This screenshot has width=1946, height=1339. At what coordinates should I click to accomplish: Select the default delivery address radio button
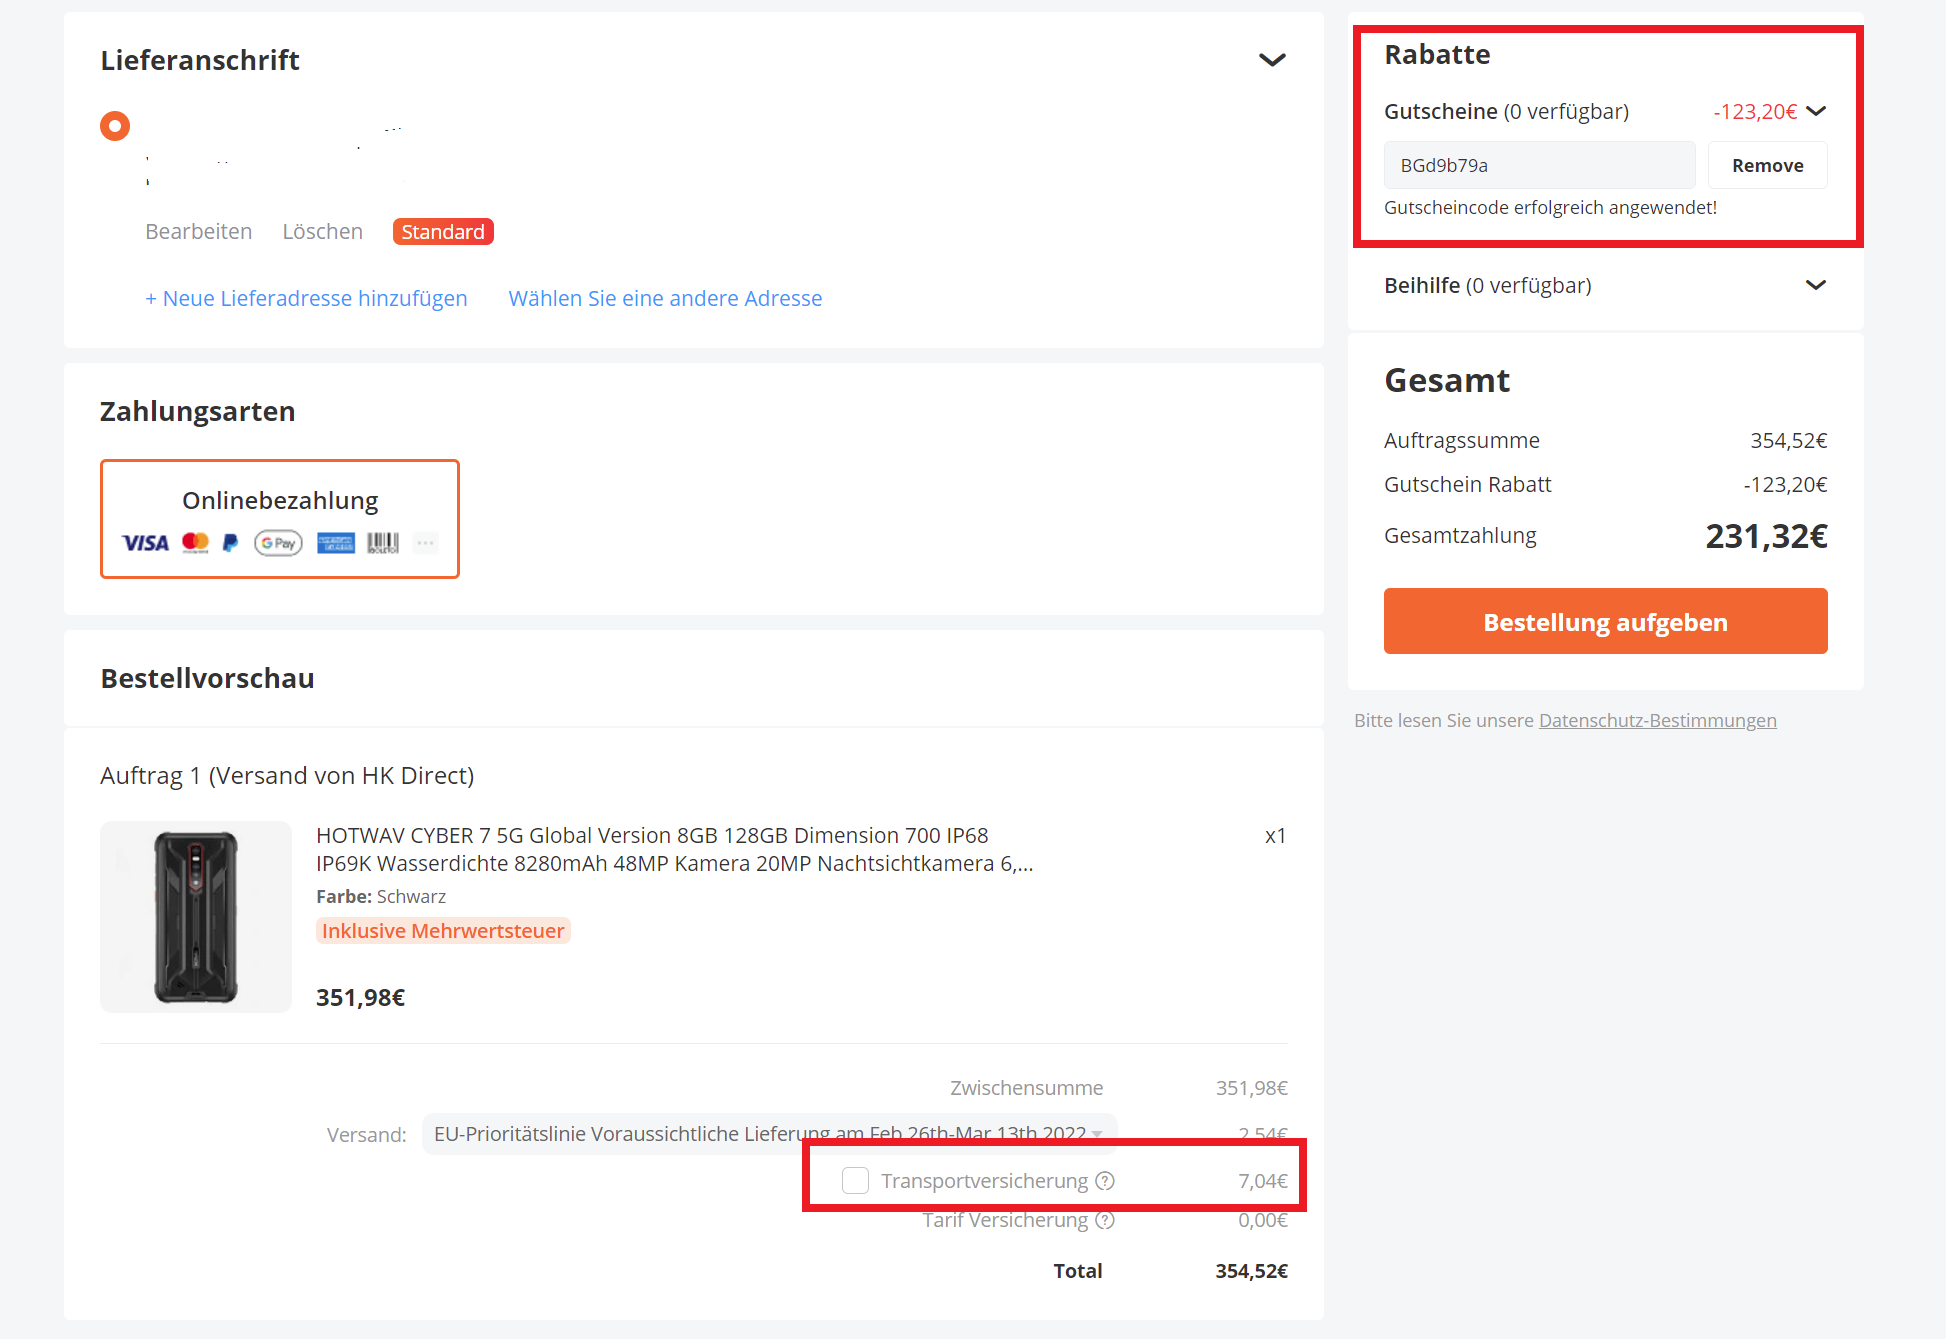115,126
